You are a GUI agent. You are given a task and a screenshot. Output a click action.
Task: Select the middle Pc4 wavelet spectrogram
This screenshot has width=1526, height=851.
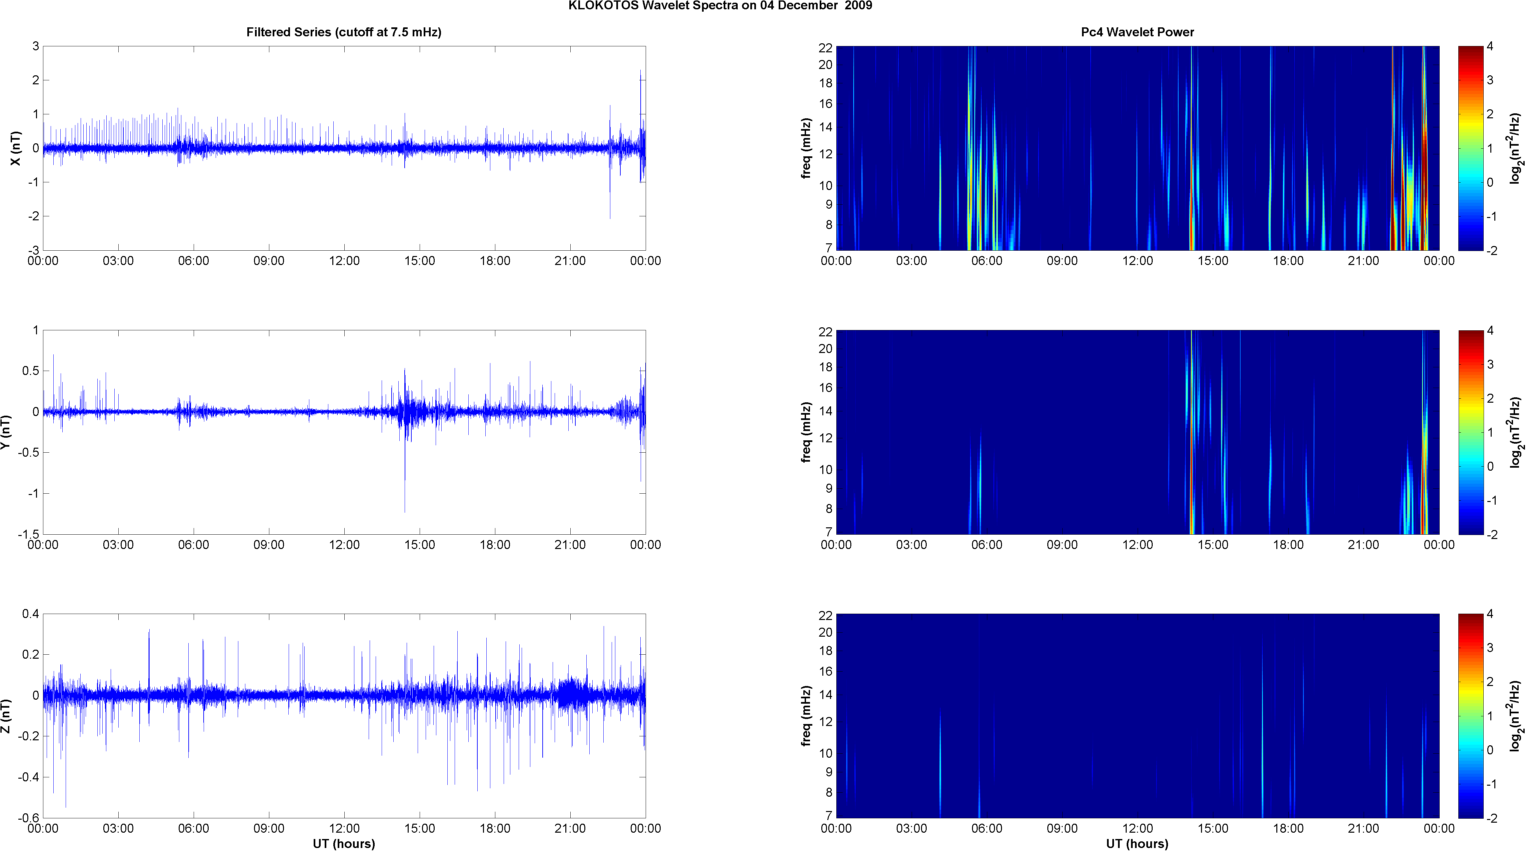click(x=1137, y=432)
